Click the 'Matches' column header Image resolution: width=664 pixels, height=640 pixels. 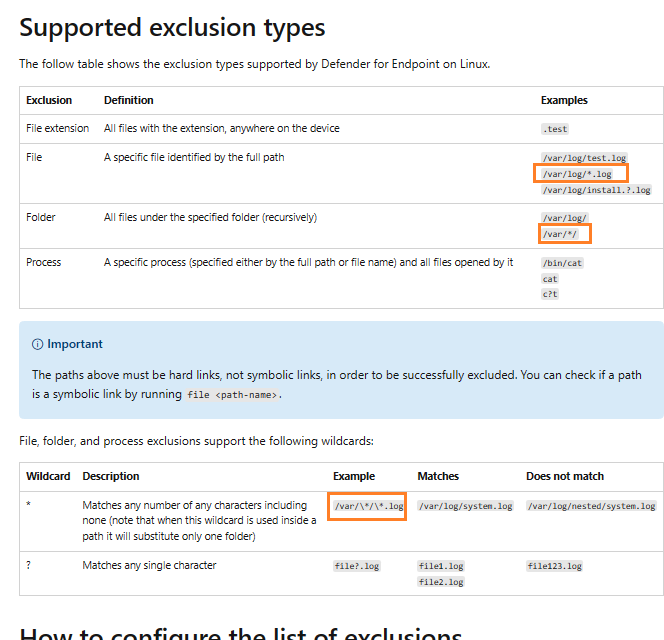(438, 477)
